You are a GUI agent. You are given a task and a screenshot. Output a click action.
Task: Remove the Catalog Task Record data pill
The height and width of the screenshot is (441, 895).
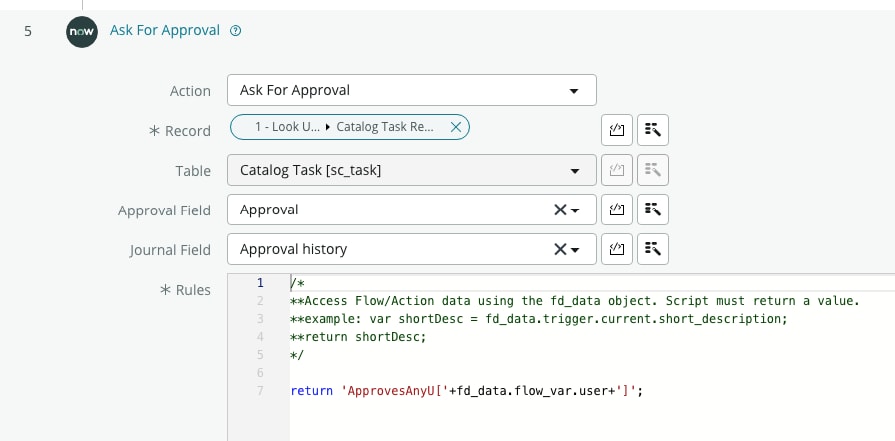pos(455,127)
